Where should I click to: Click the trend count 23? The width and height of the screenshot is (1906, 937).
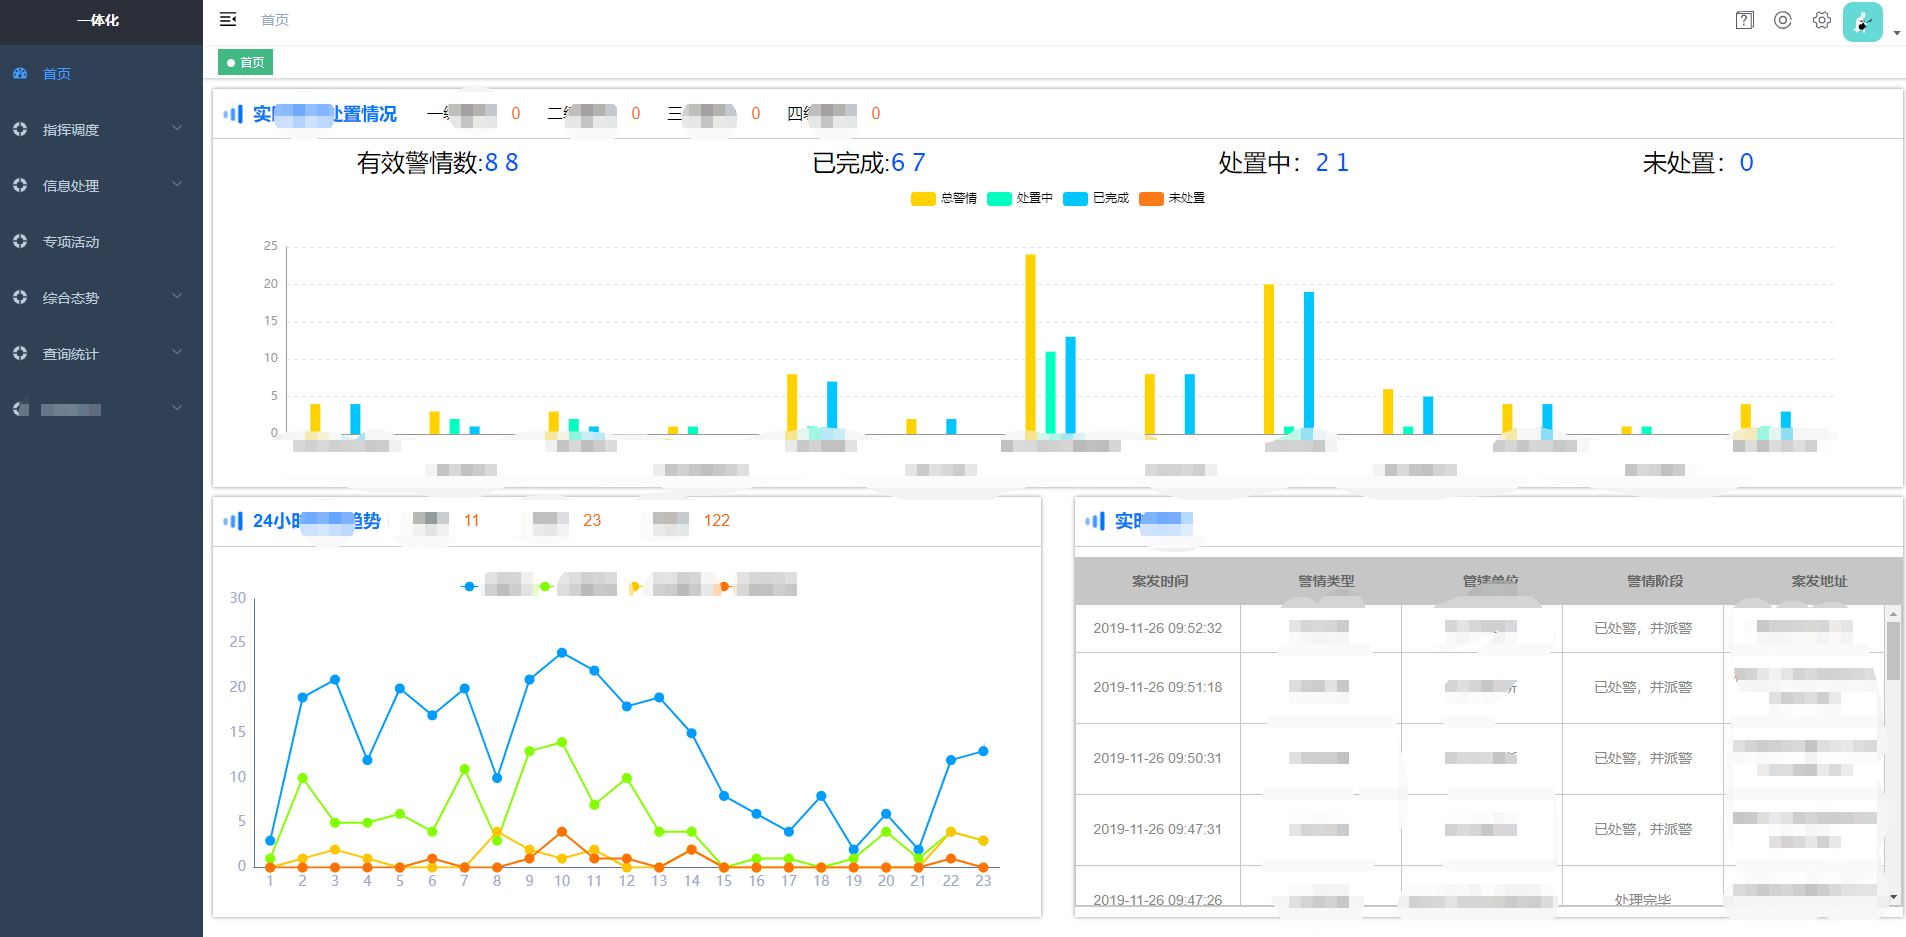click(x=592, y=521)
